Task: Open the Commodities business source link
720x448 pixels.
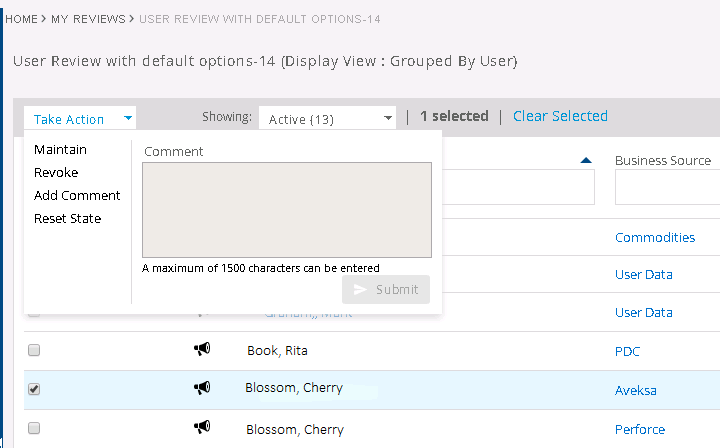Action: coord(655,237)
